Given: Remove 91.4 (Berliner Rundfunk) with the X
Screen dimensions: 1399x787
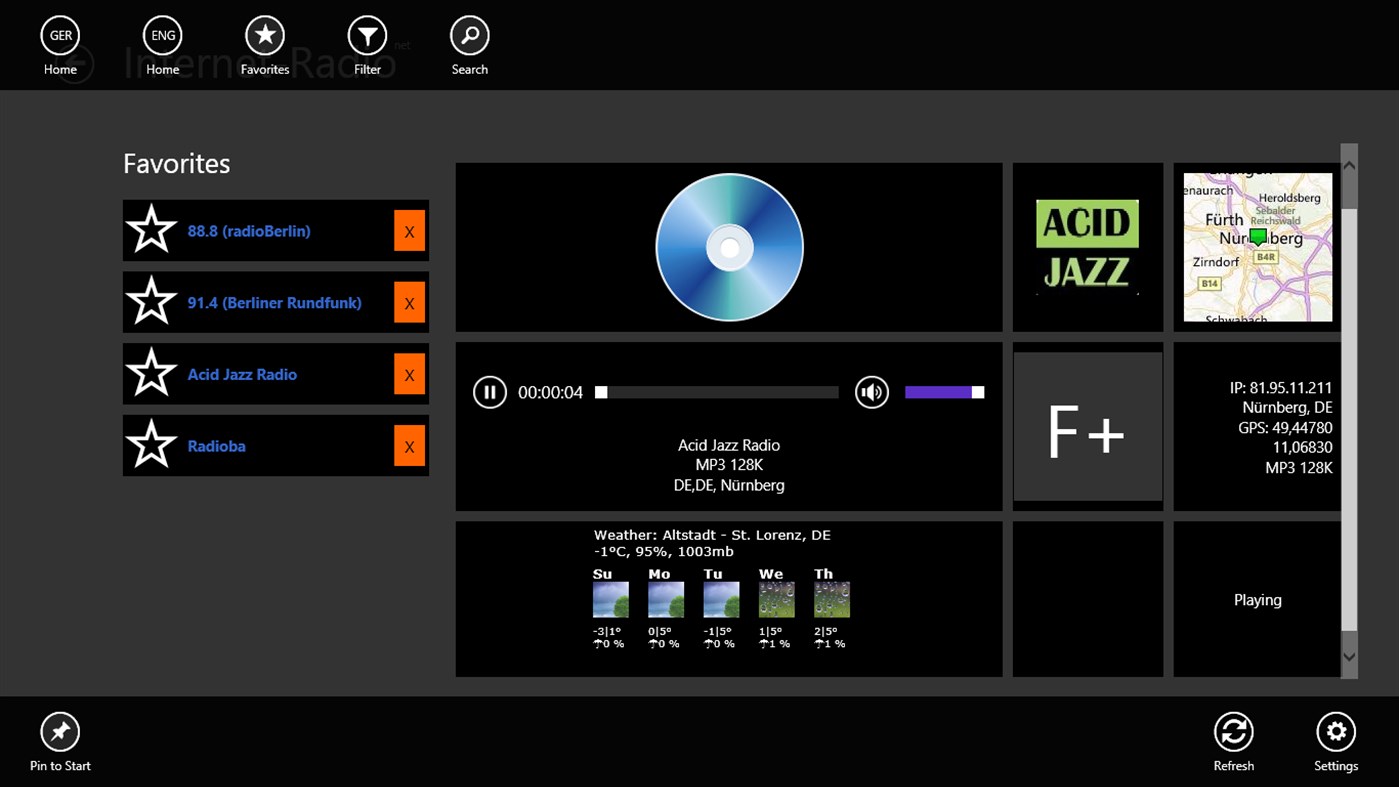Looking at the screenshot, I should [x=409, y=301].
